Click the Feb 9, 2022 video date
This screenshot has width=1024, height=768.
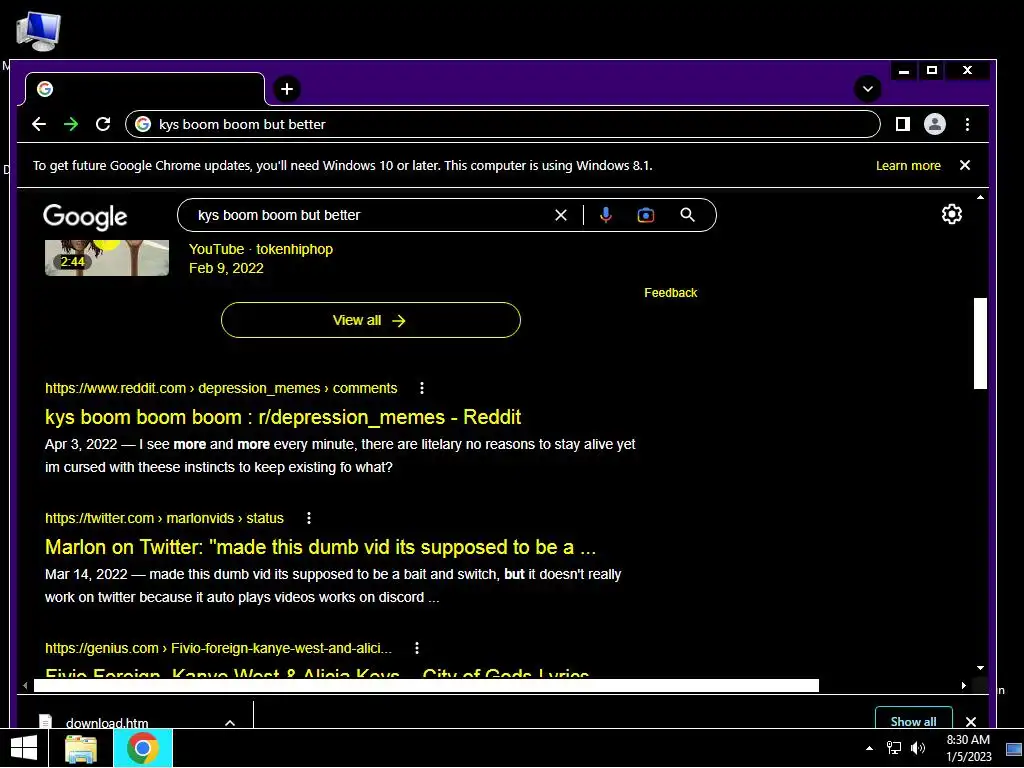click(226, 268)
